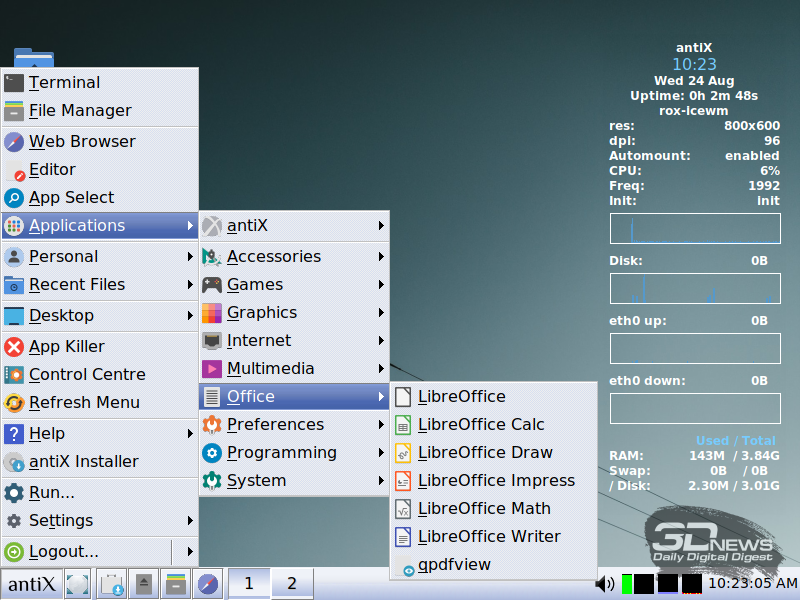Switch to workspace 2
The height and width of the screenshot is (600, 800).
292,583
